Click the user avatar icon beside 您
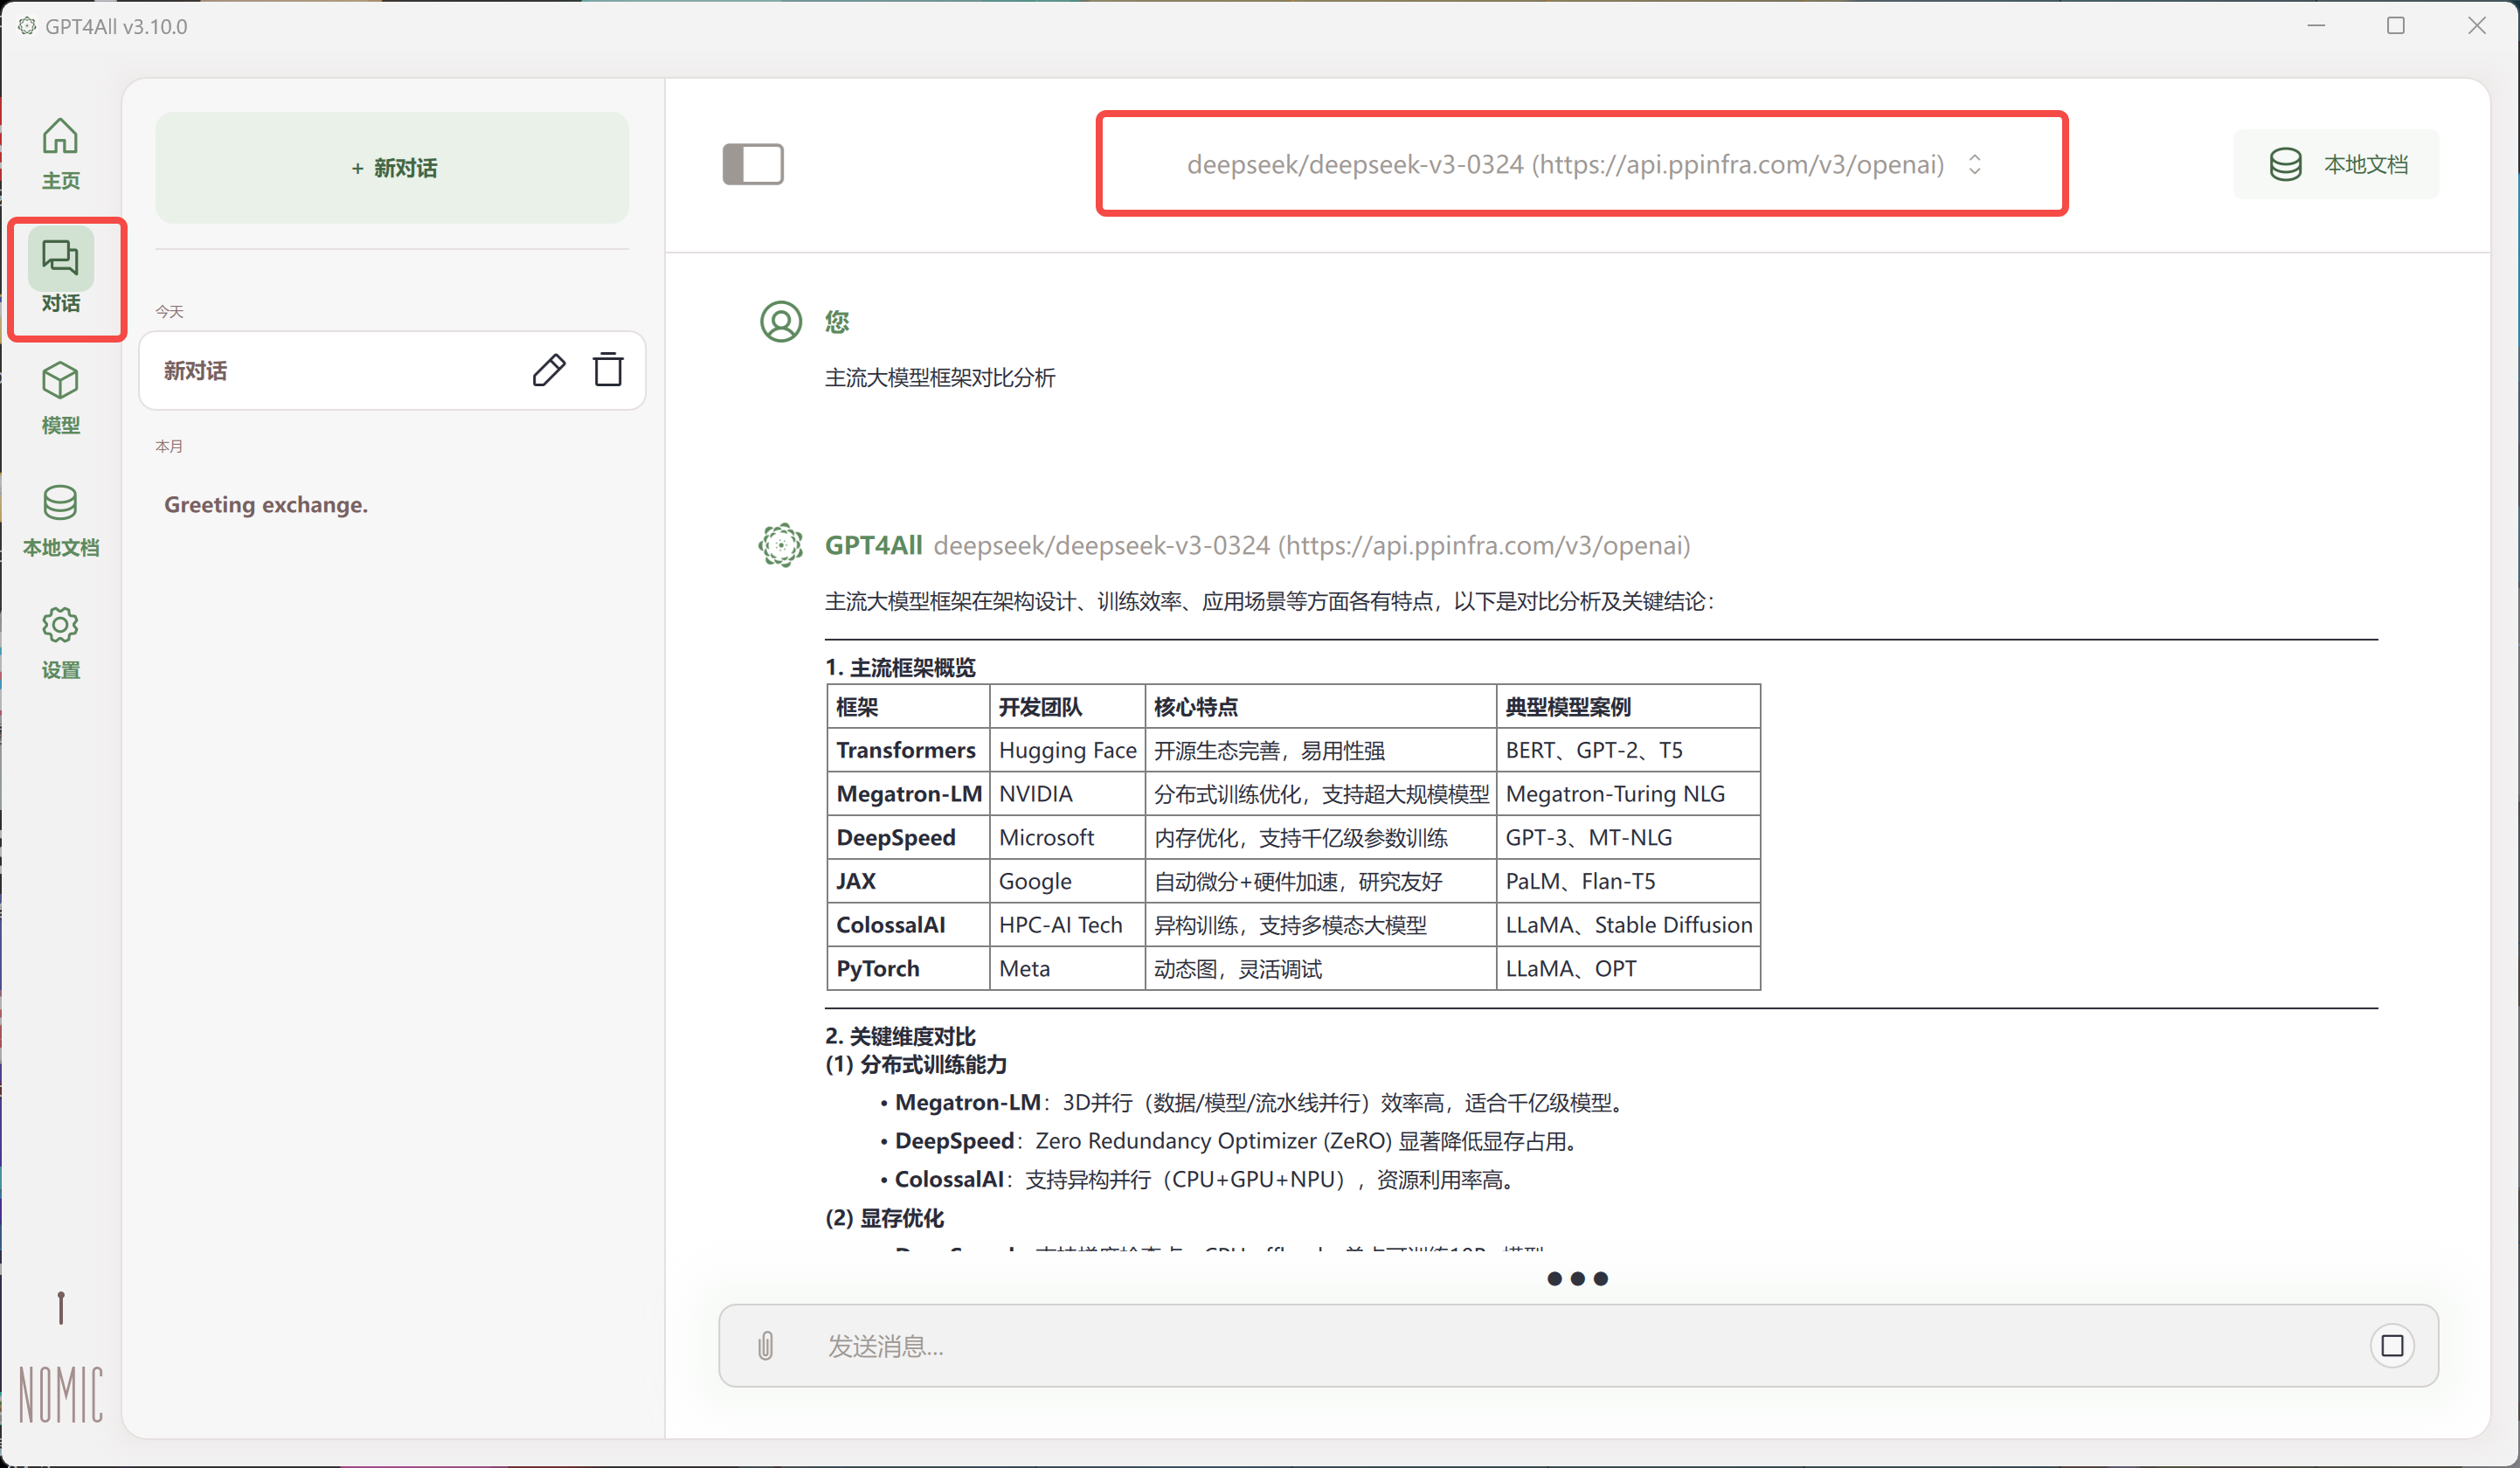Viewport: 2520px width, 1468px height. click(x=780, y=322)
